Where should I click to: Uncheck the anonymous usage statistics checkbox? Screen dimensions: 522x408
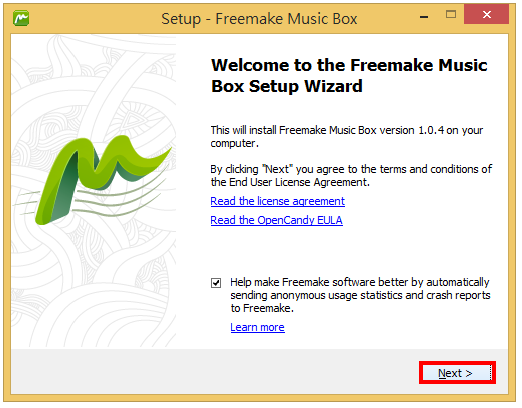pyautogui.click(x=216, y=283)
